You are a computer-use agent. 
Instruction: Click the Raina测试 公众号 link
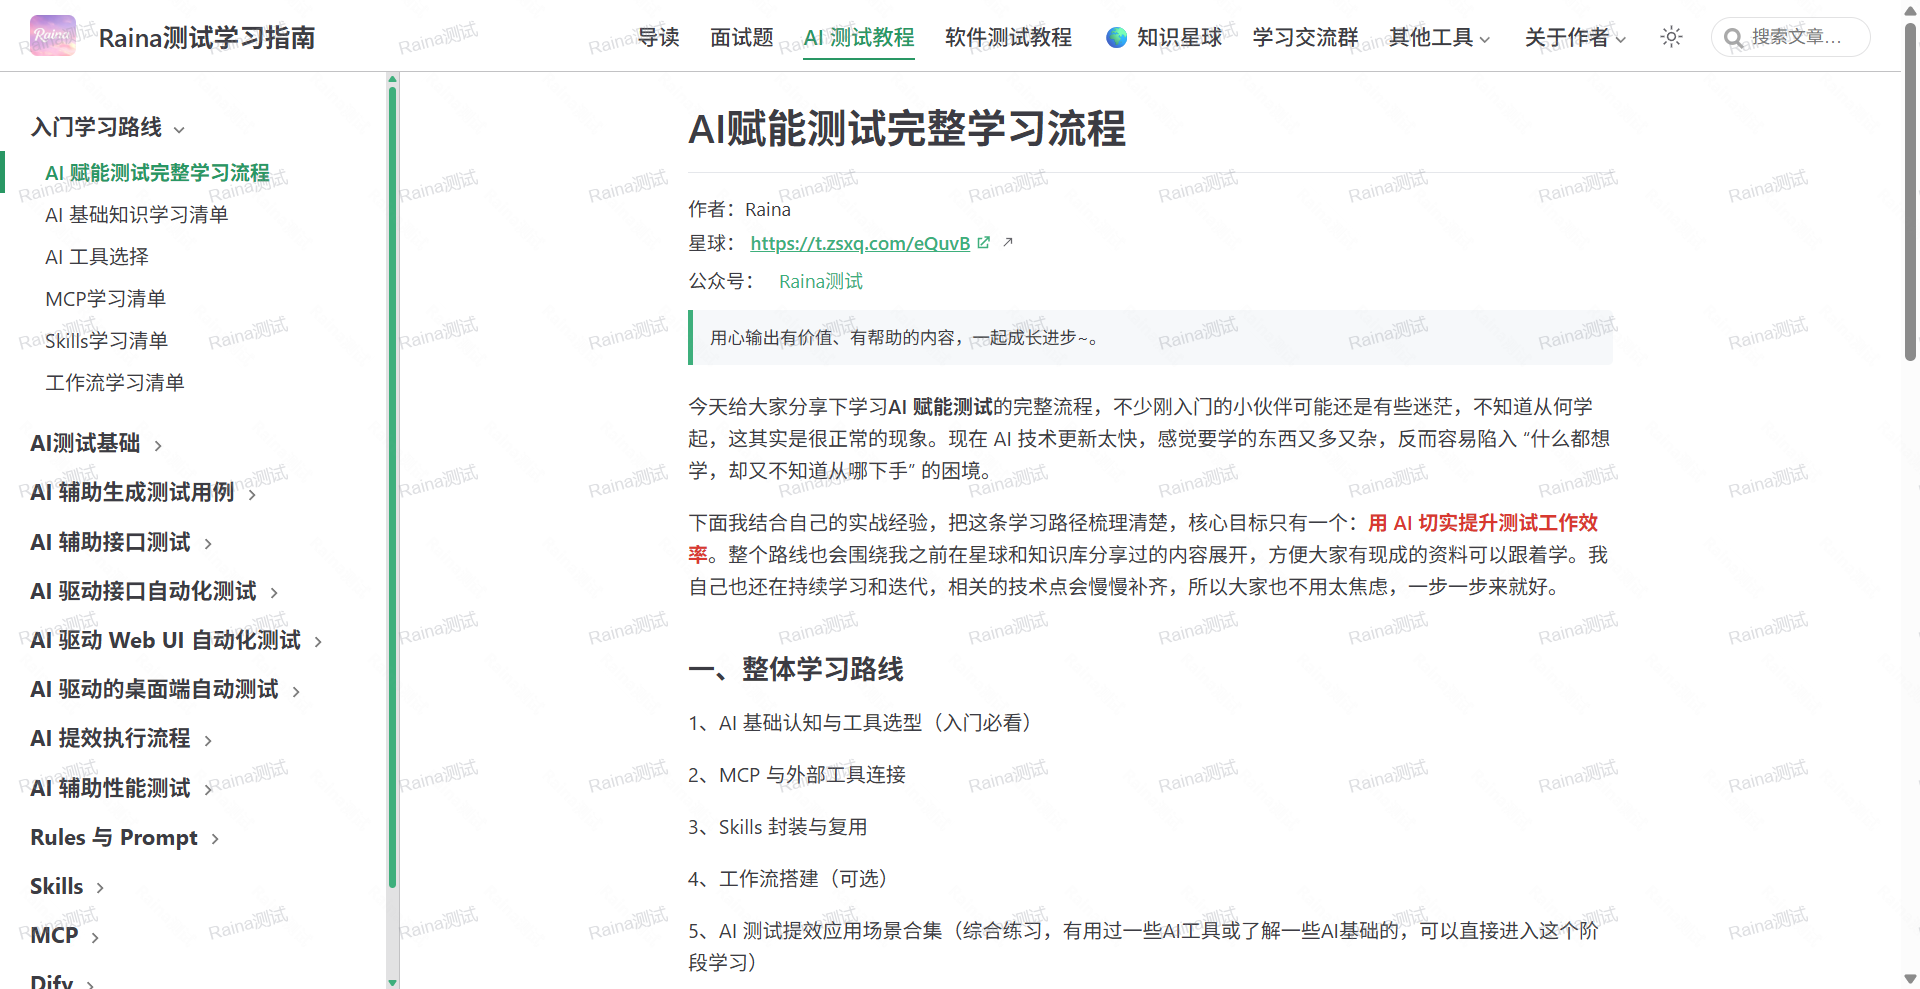click(x=821, y=281)
